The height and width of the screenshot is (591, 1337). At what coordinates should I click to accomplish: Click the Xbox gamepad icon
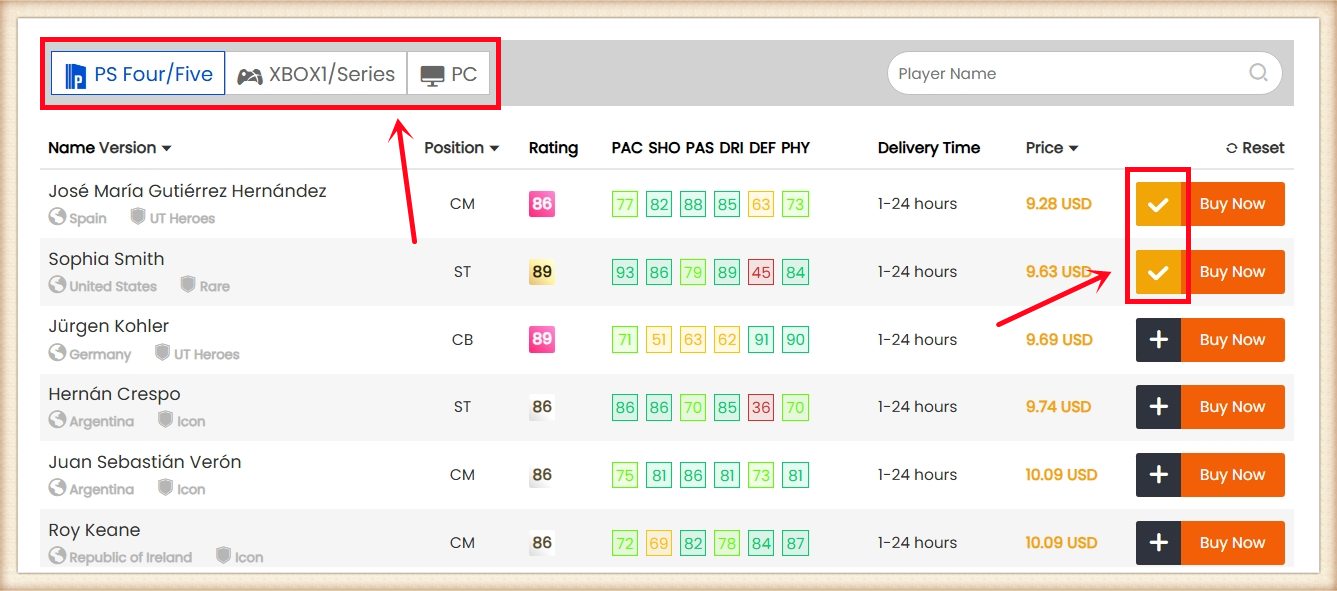(250, 75)
